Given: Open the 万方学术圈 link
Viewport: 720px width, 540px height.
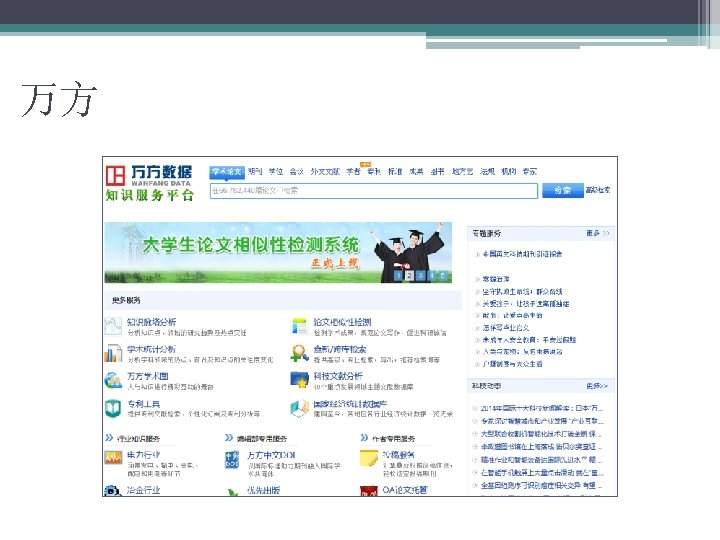Looking at the screenshot, I should (148, 376).
